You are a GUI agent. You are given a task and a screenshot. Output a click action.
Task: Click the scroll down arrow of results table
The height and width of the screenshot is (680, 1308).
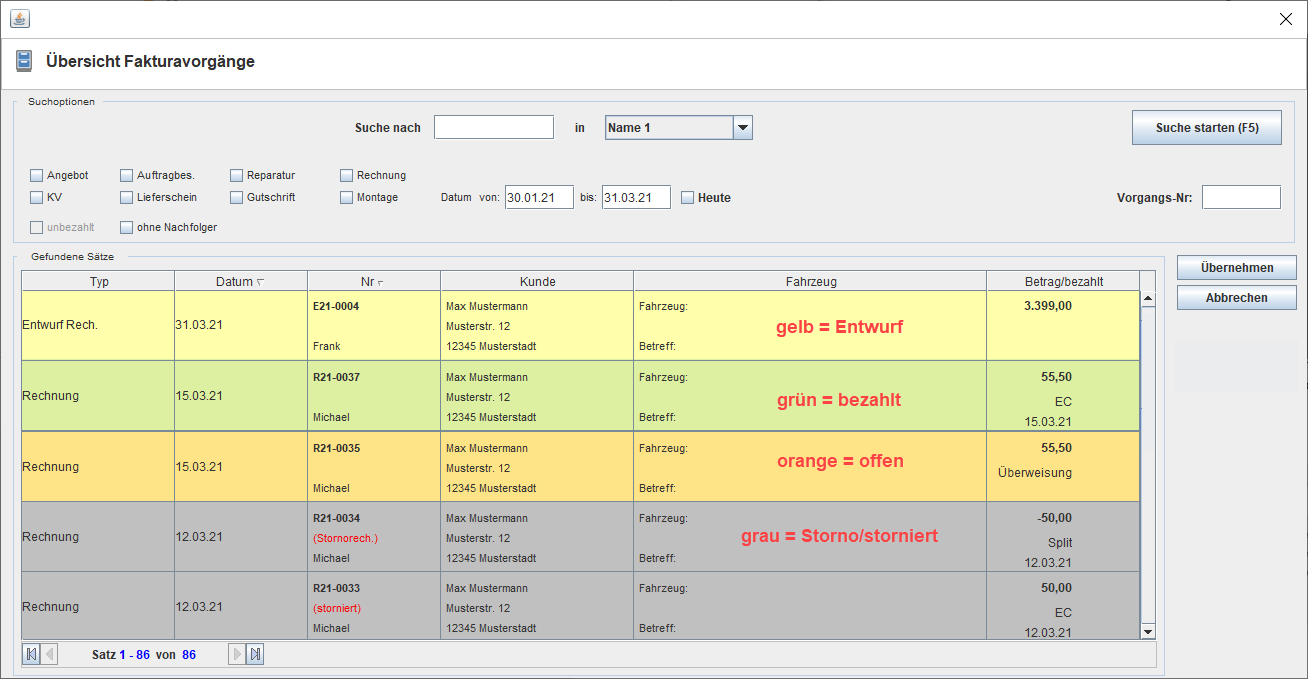click(1148, 631)
